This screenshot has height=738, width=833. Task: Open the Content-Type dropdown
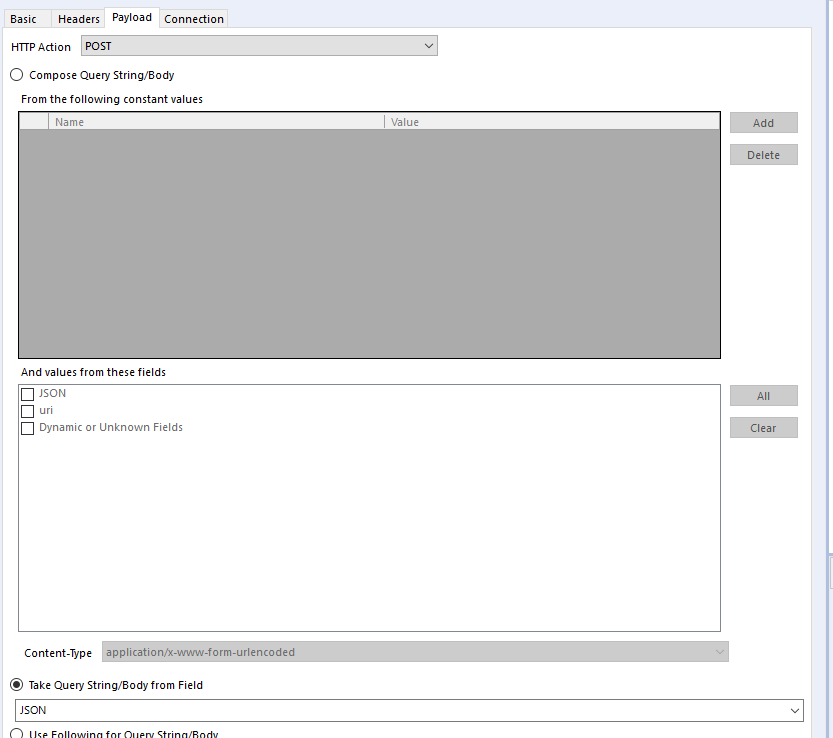(718, 651)
